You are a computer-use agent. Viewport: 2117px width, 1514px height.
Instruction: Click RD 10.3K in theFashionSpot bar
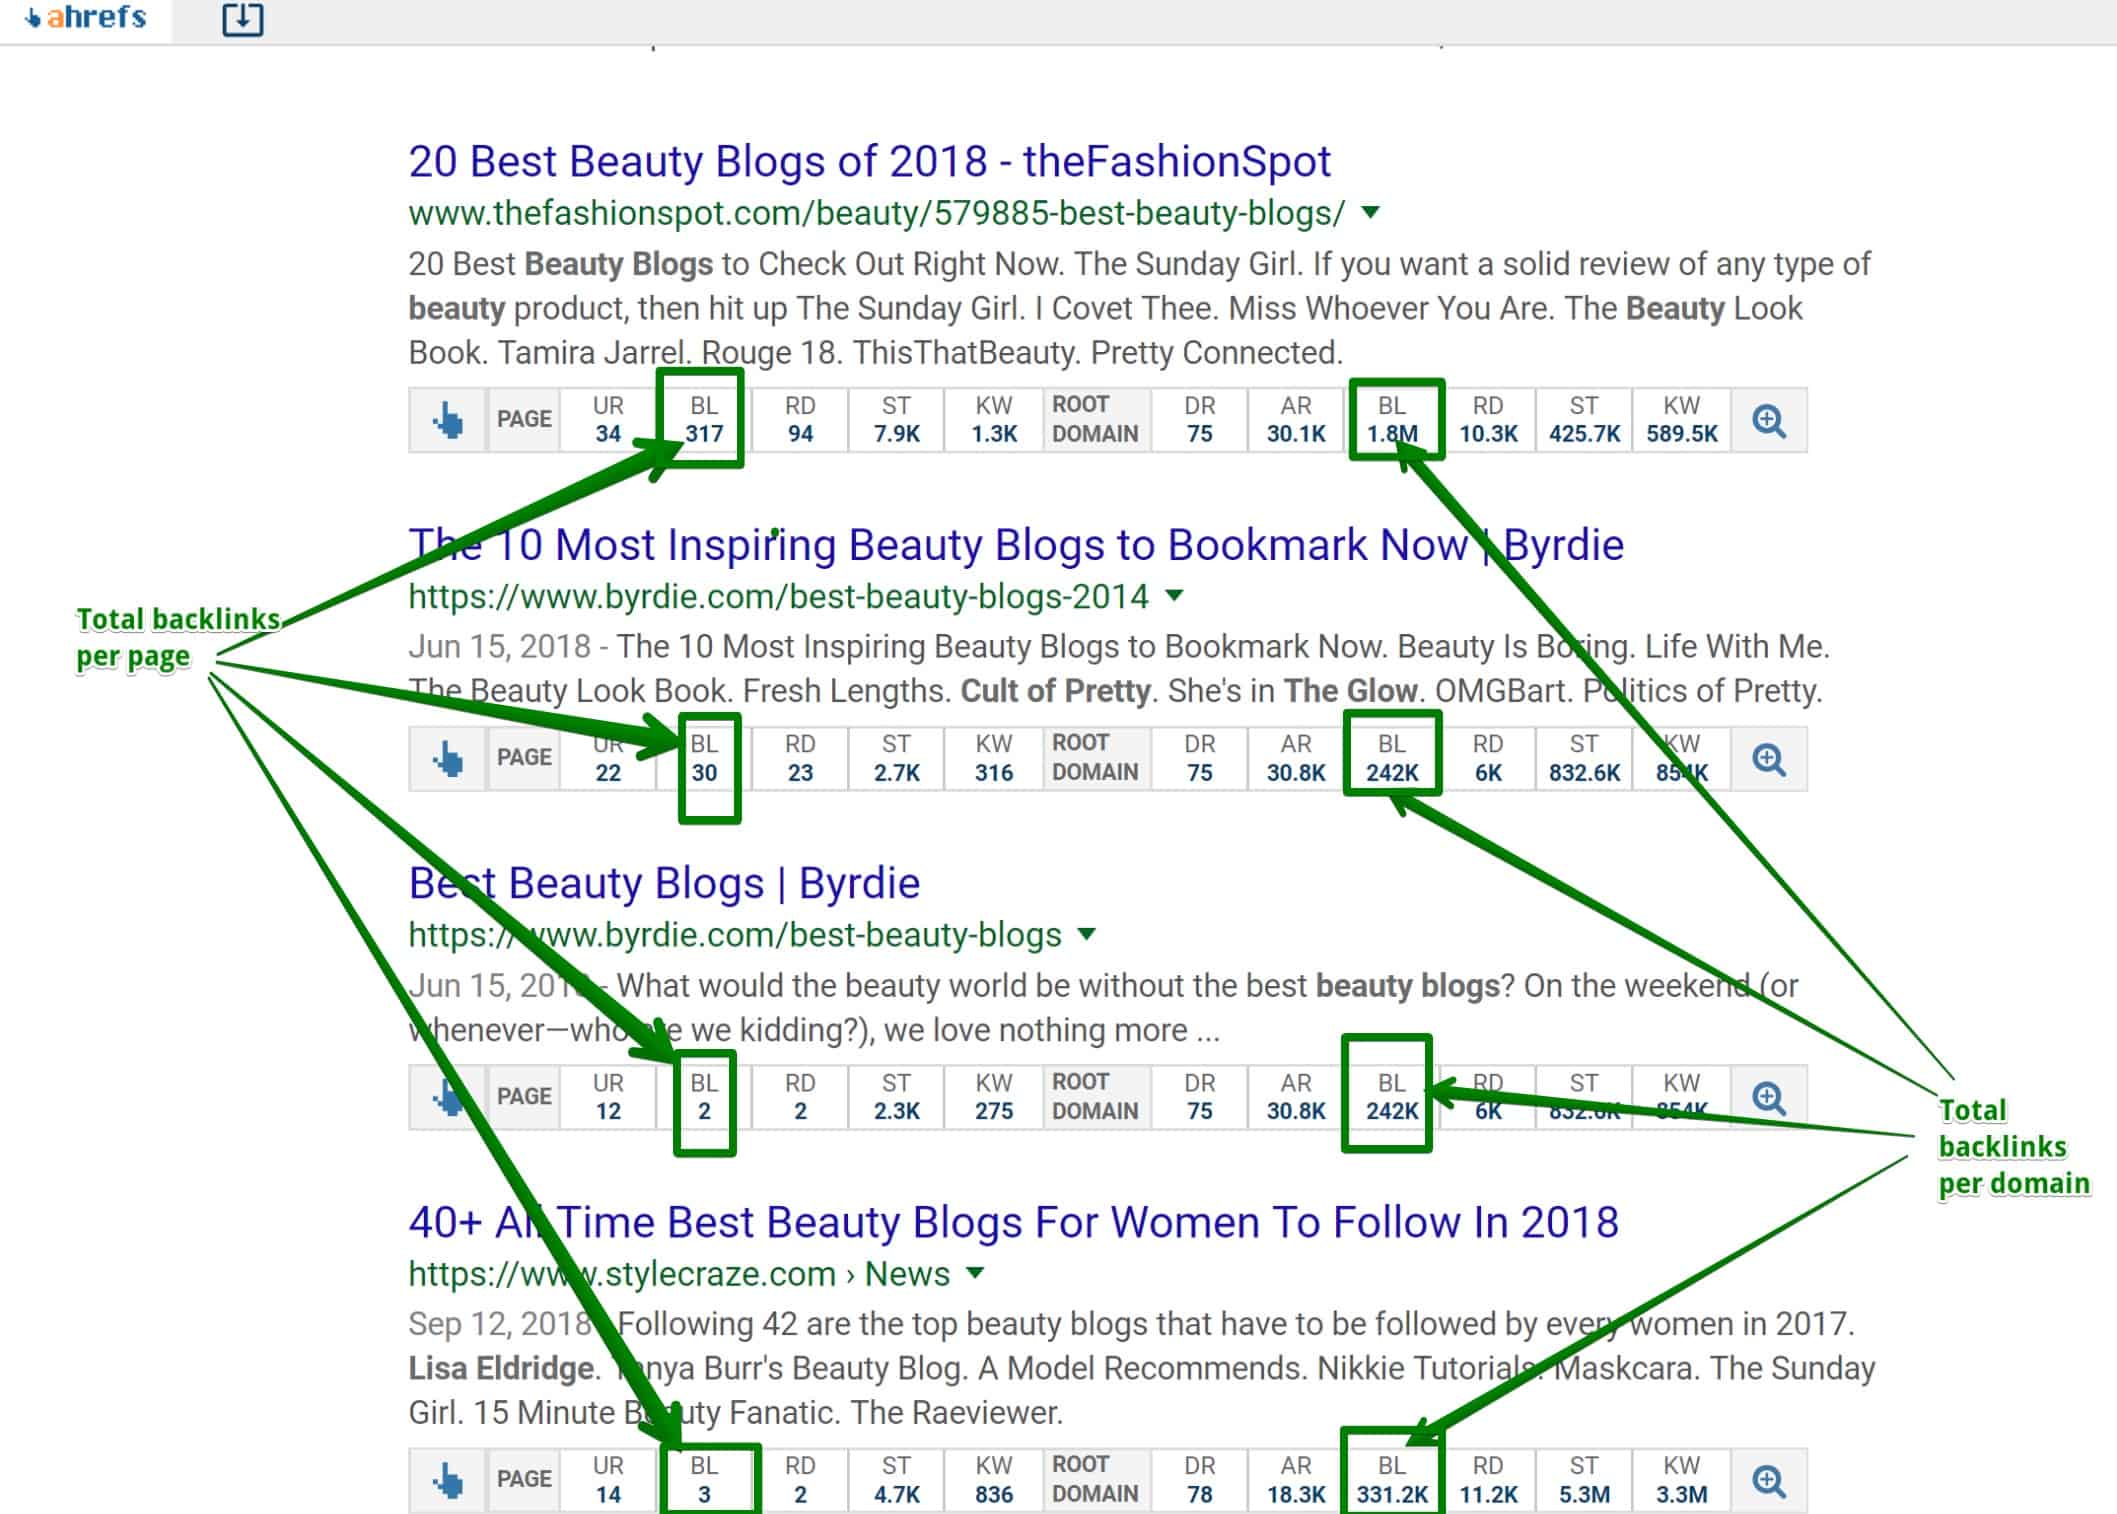(x=1488, y=420)
